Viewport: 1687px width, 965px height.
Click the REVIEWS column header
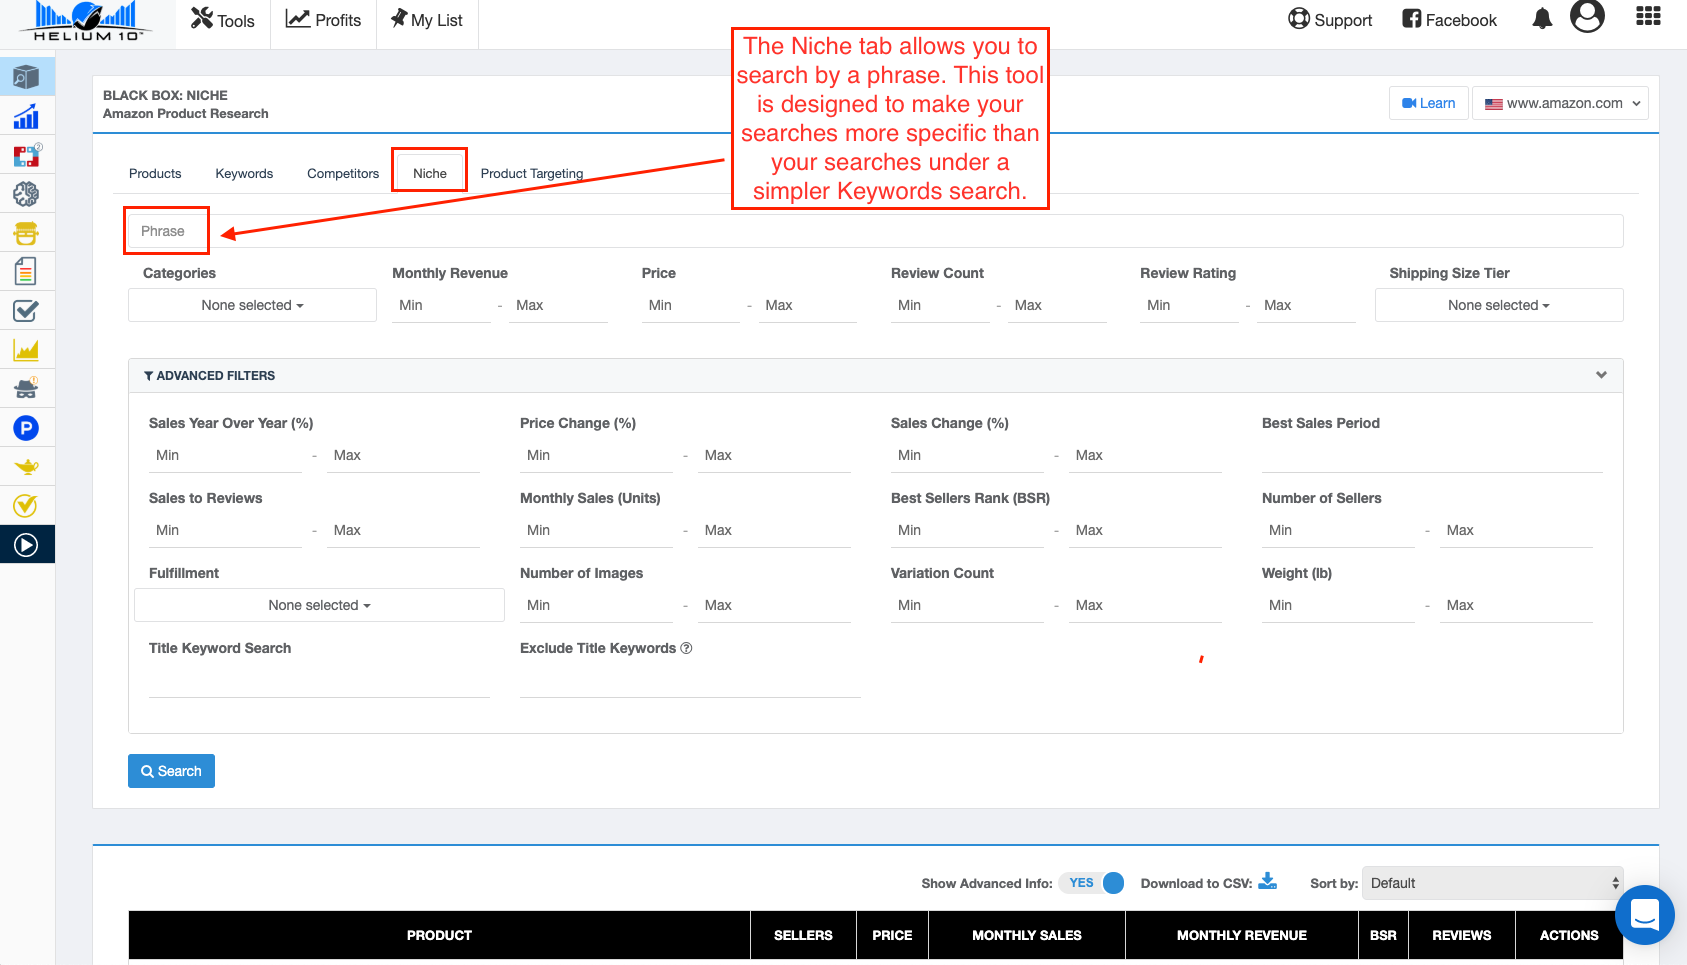[1461, 935]
